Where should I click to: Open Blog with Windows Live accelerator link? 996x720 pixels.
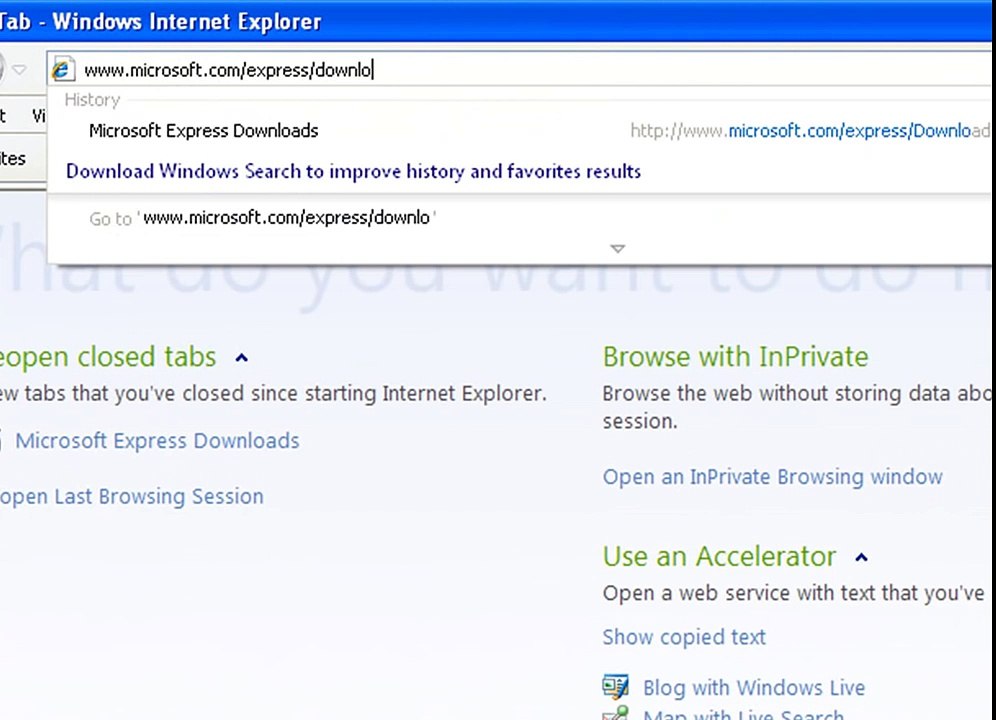point(754,688)
